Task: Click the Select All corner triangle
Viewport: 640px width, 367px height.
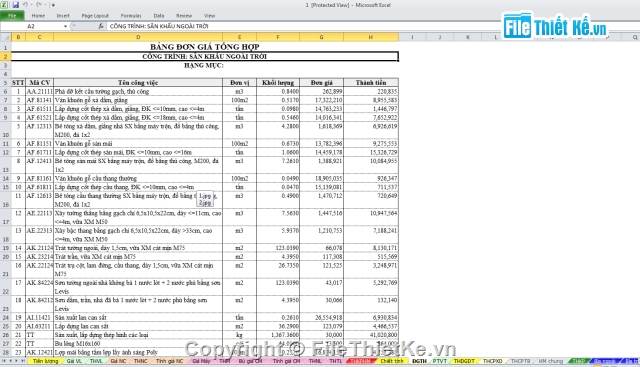Action: pyautogui.click(x=6, y=37)
